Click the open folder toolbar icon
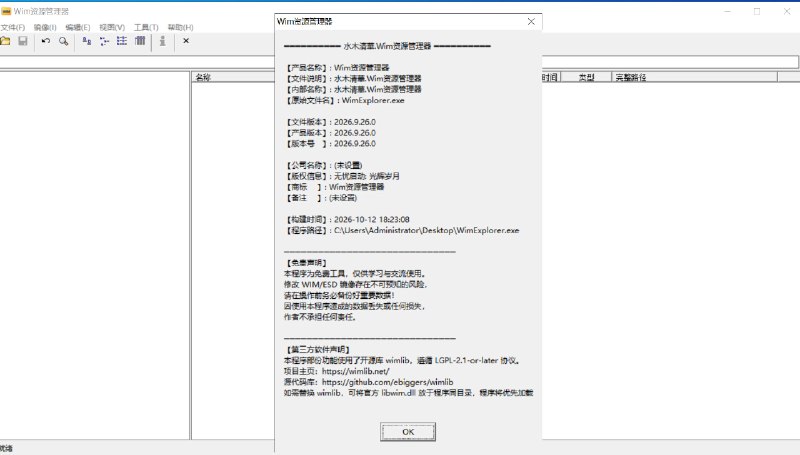Image resolution: width=800 pixels, height=455 pixels. click(6, 41)
